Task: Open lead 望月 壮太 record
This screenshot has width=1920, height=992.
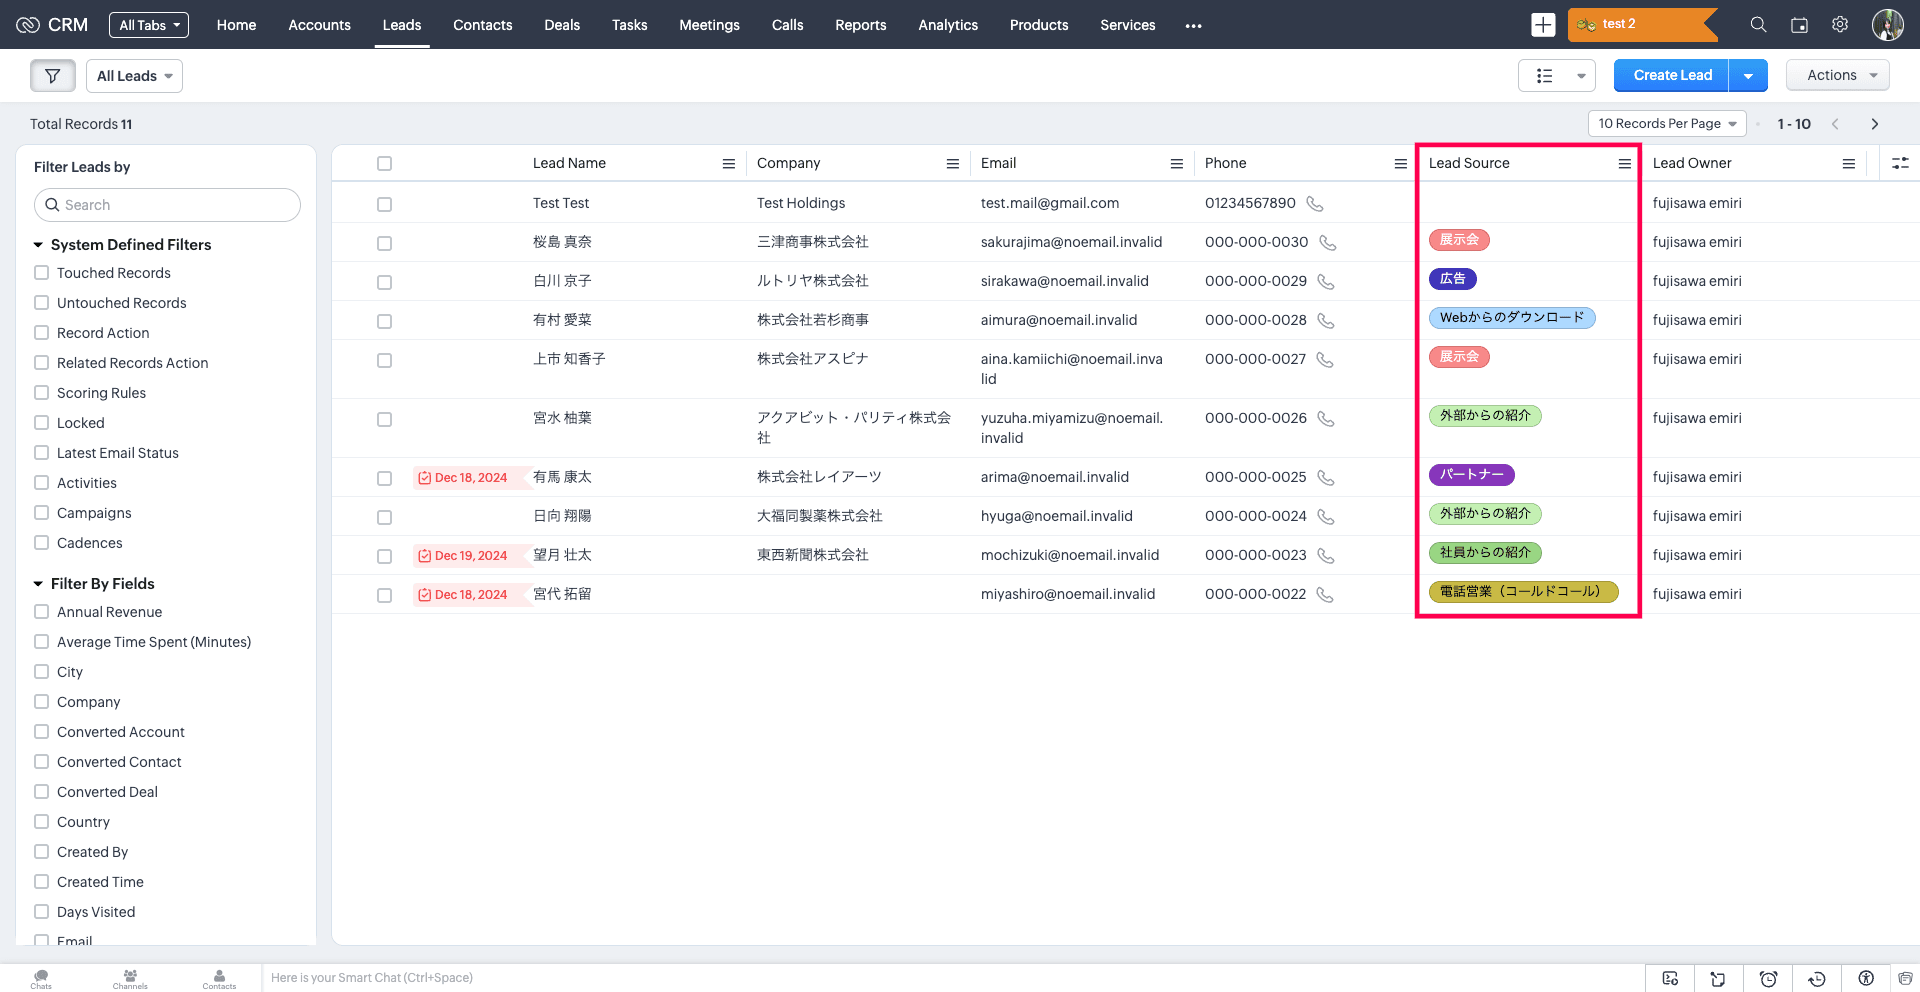Action: [x=562, y=555]
